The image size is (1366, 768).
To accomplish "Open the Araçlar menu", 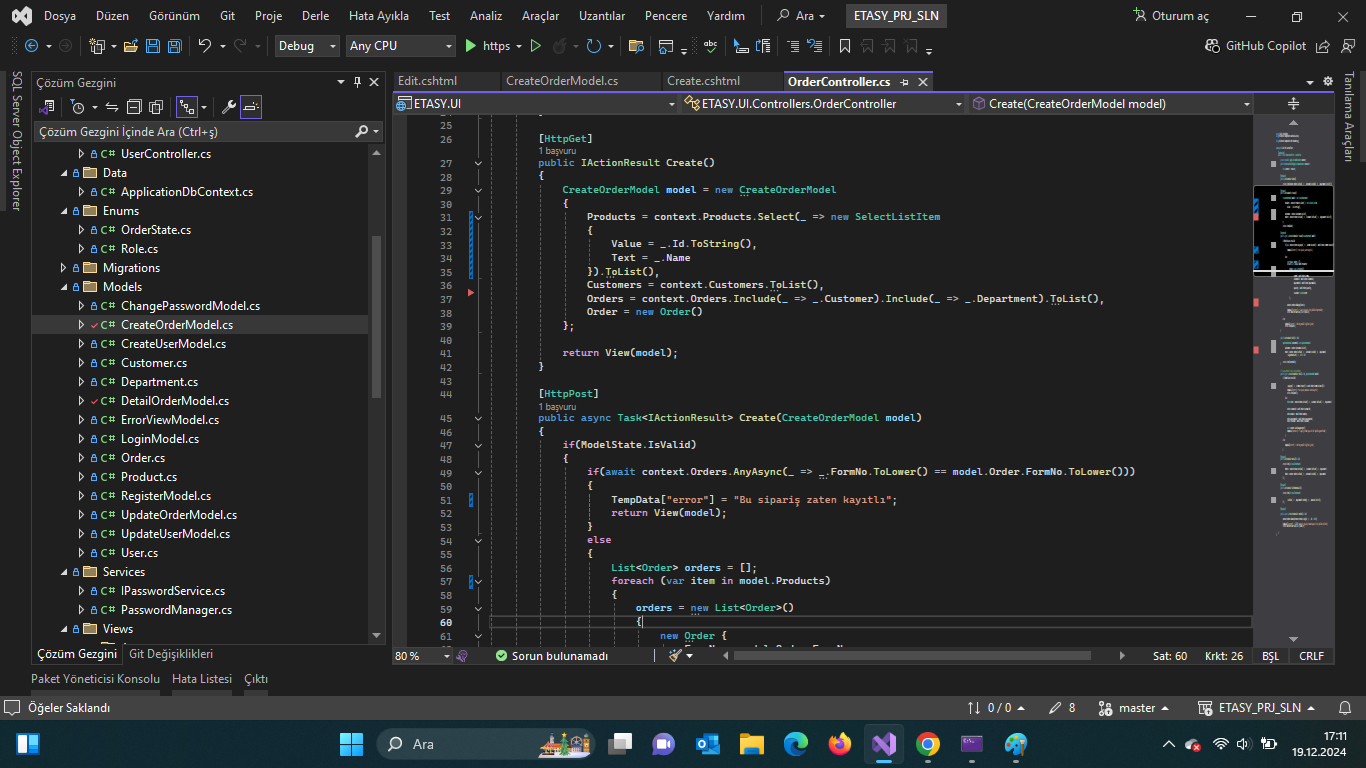I will point(540,16).
